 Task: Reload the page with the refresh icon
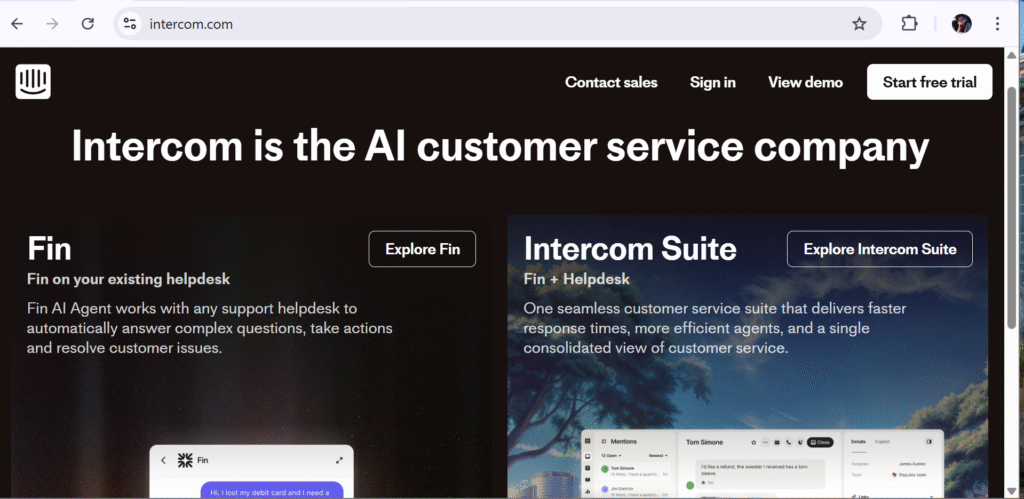88,24
